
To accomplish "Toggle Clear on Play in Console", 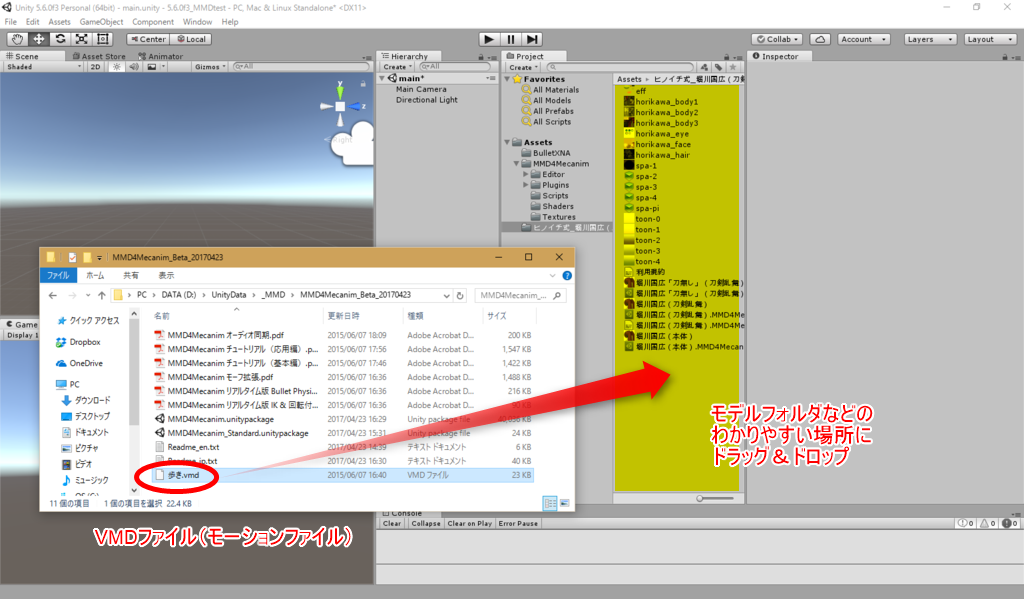I will click(470, 523).
